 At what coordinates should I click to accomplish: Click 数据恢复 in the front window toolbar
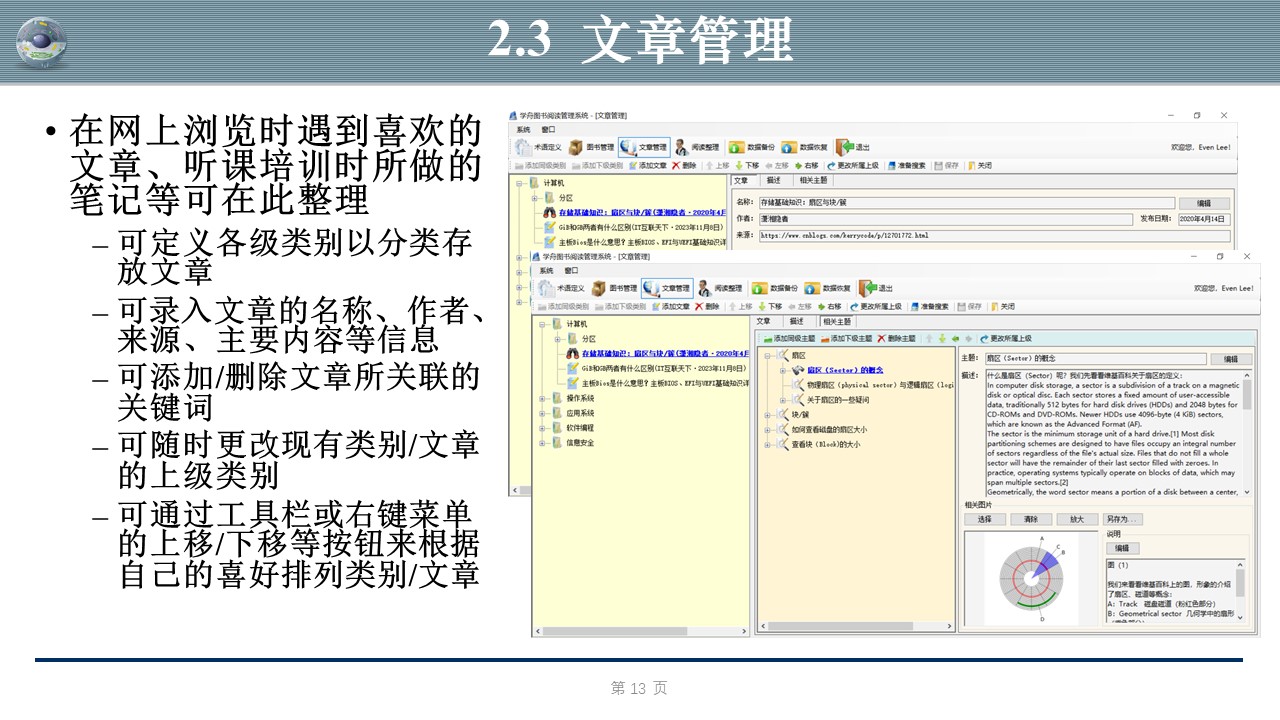coord(828,288)
